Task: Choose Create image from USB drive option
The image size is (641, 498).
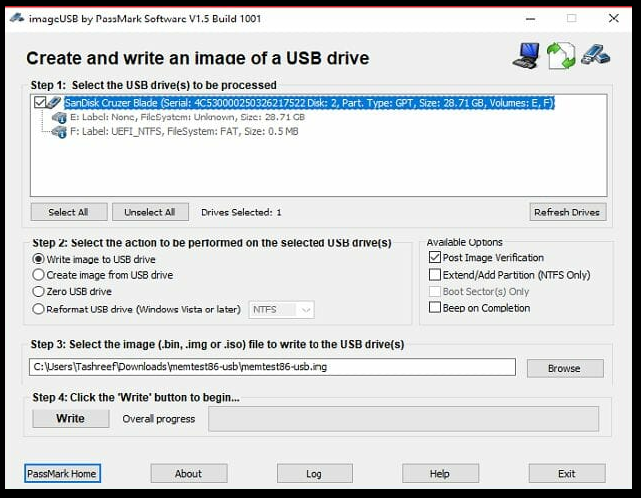Action: coord(103,275)
